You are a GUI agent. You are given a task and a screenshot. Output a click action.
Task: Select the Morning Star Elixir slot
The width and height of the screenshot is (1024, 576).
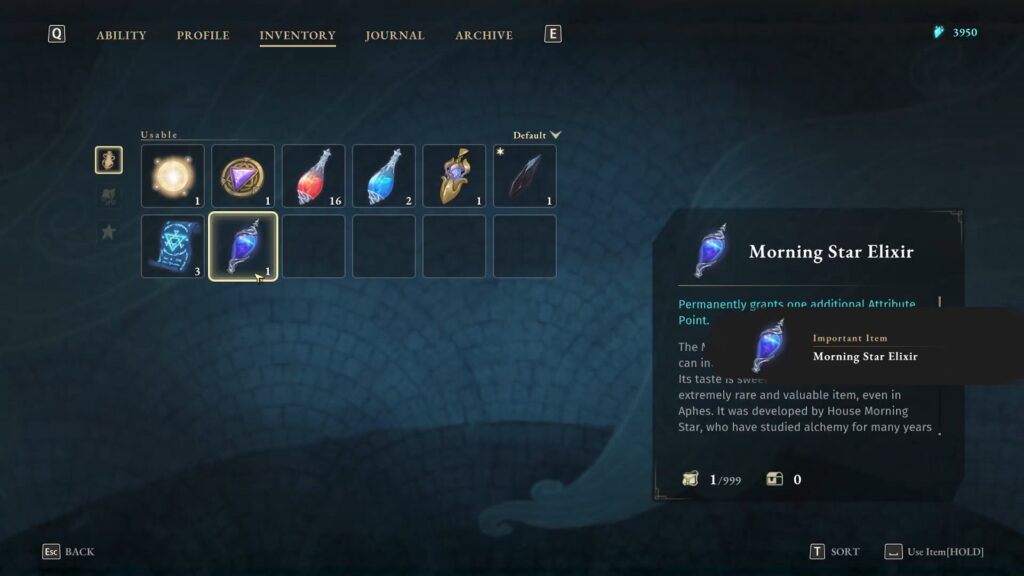(x=243, y=246)
